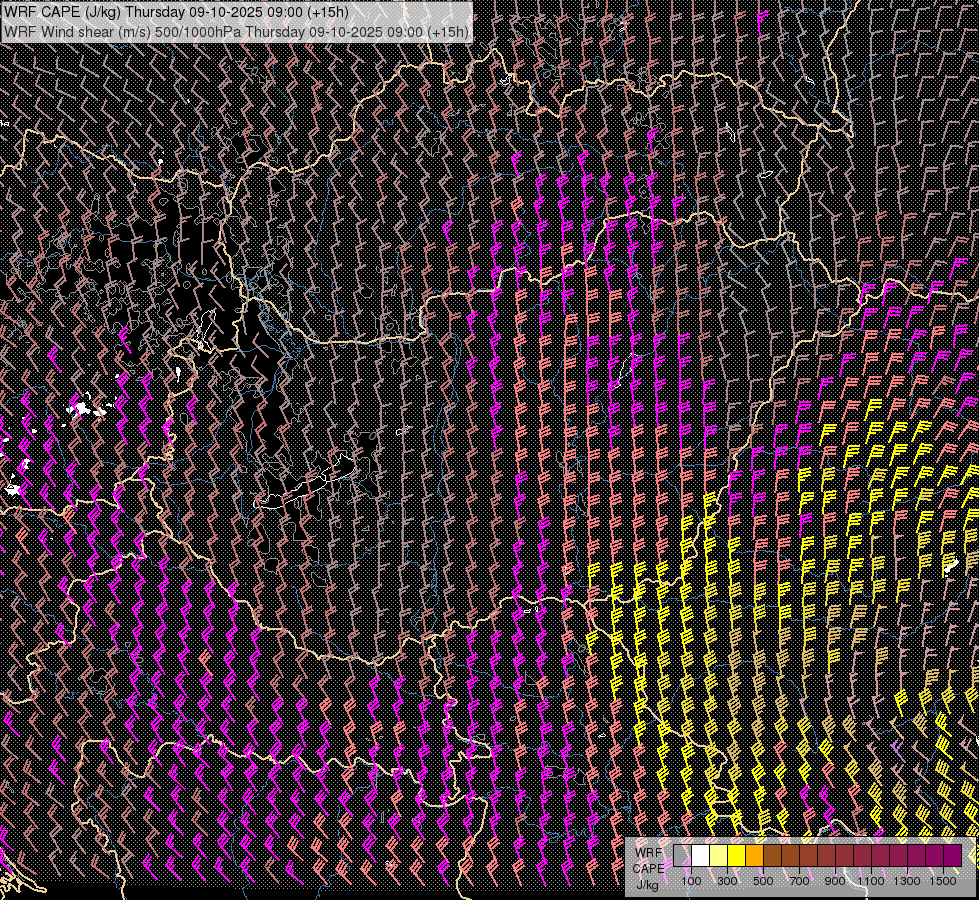Click the white swatch in the CAPE legend
Viewport: 979px width, 900px height.
[701, 856]
